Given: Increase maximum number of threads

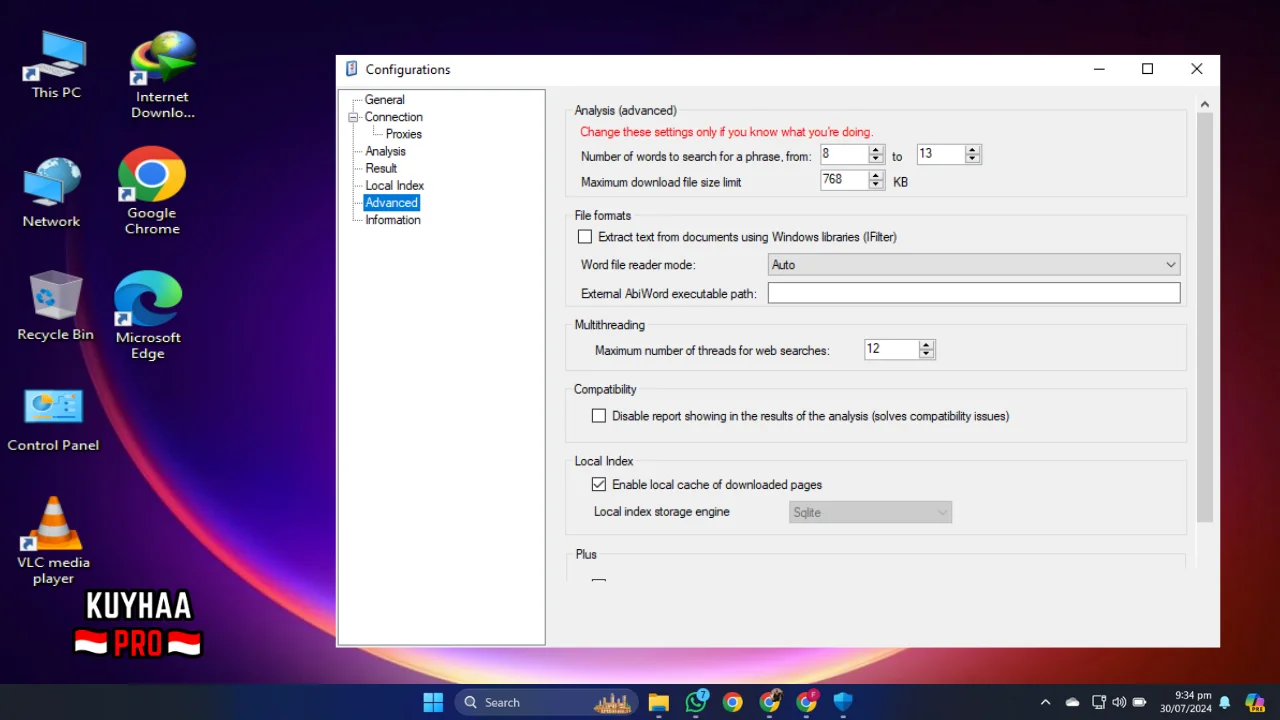Looking at the screenshot, I should click(927, 345).
